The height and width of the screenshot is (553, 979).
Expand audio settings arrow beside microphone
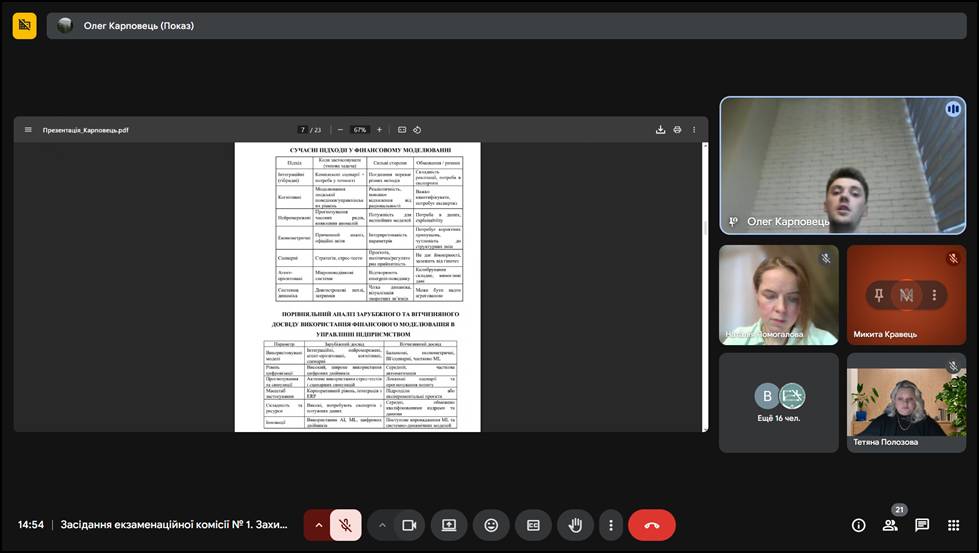click(319, 525)
